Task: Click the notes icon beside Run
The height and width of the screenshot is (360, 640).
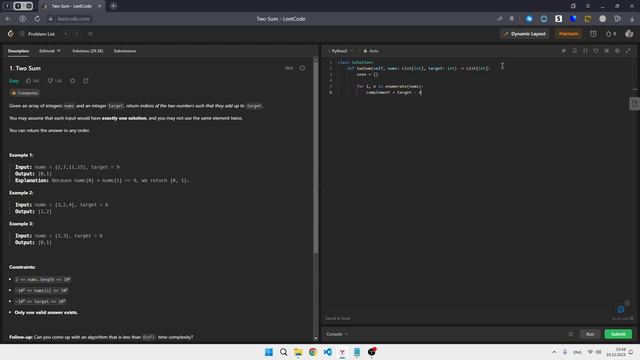Action: pos(571,334)
